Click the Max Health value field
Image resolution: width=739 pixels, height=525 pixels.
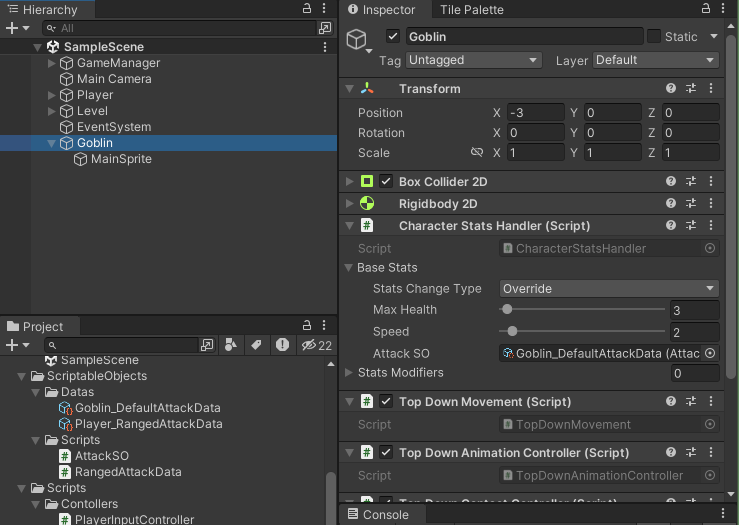(695, 310)
